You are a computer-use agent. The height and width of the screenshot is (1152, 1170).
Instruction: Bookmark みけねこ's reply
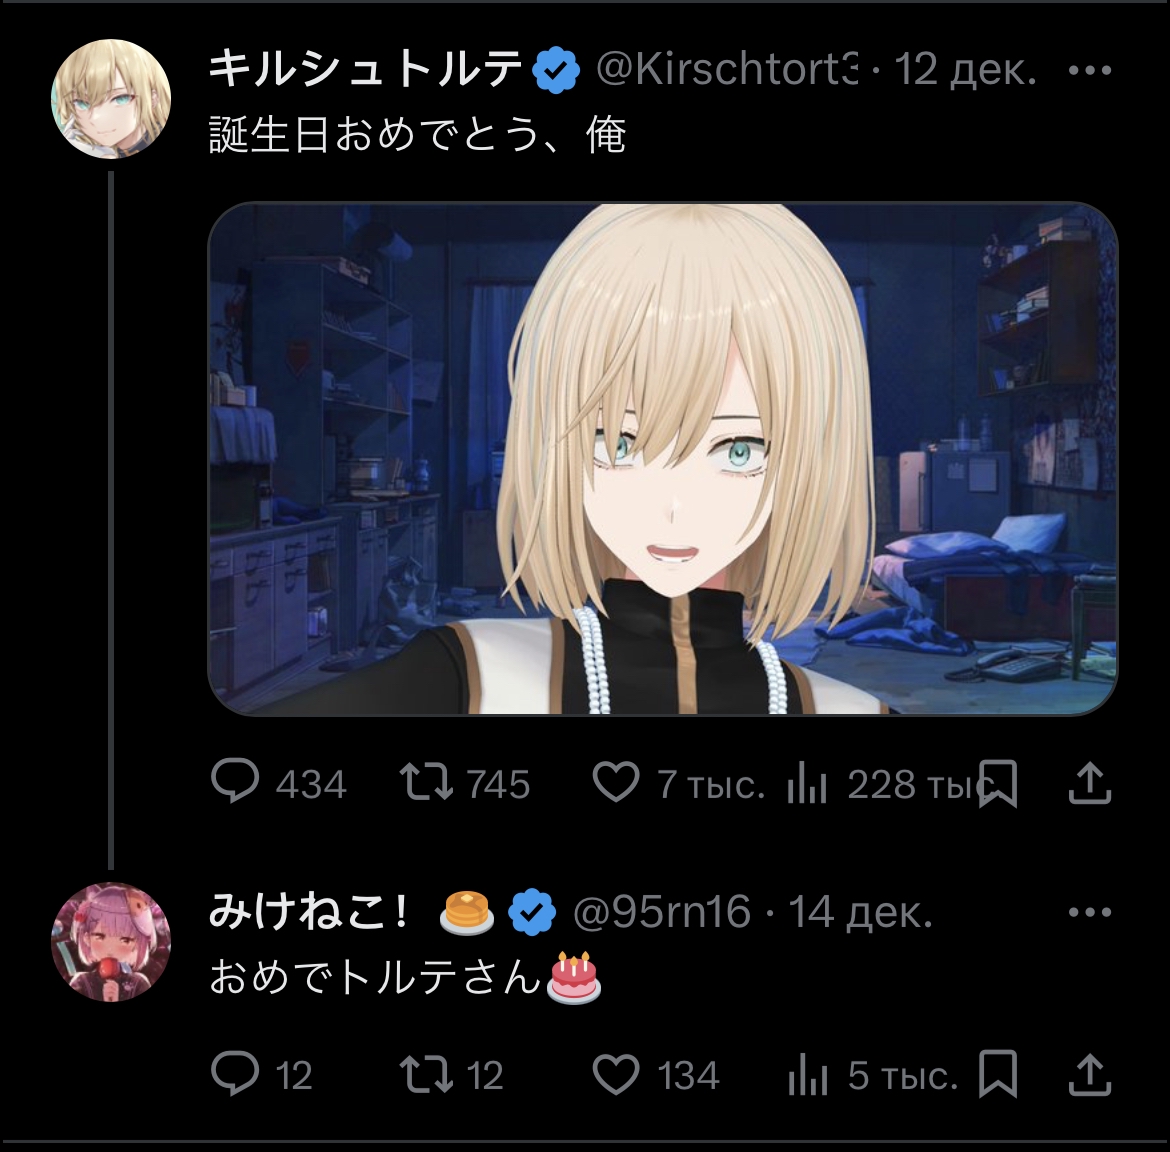tap(998, 1074)
